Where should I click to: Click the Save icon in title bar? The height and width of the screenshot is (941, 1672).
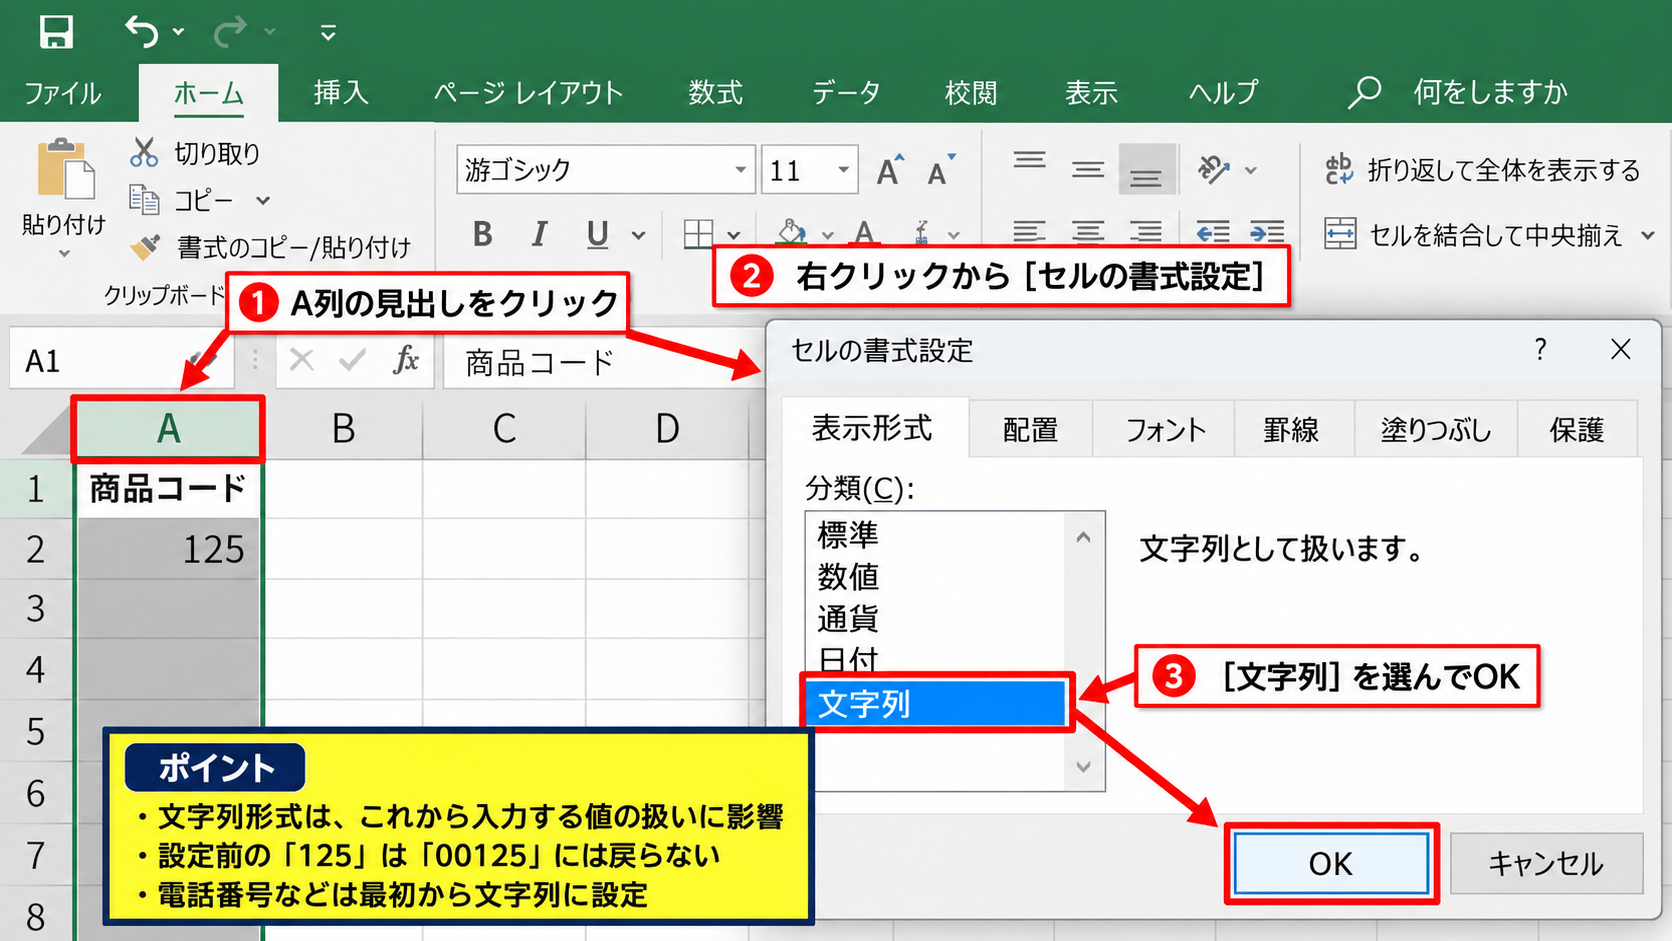[x=56, y=32]
